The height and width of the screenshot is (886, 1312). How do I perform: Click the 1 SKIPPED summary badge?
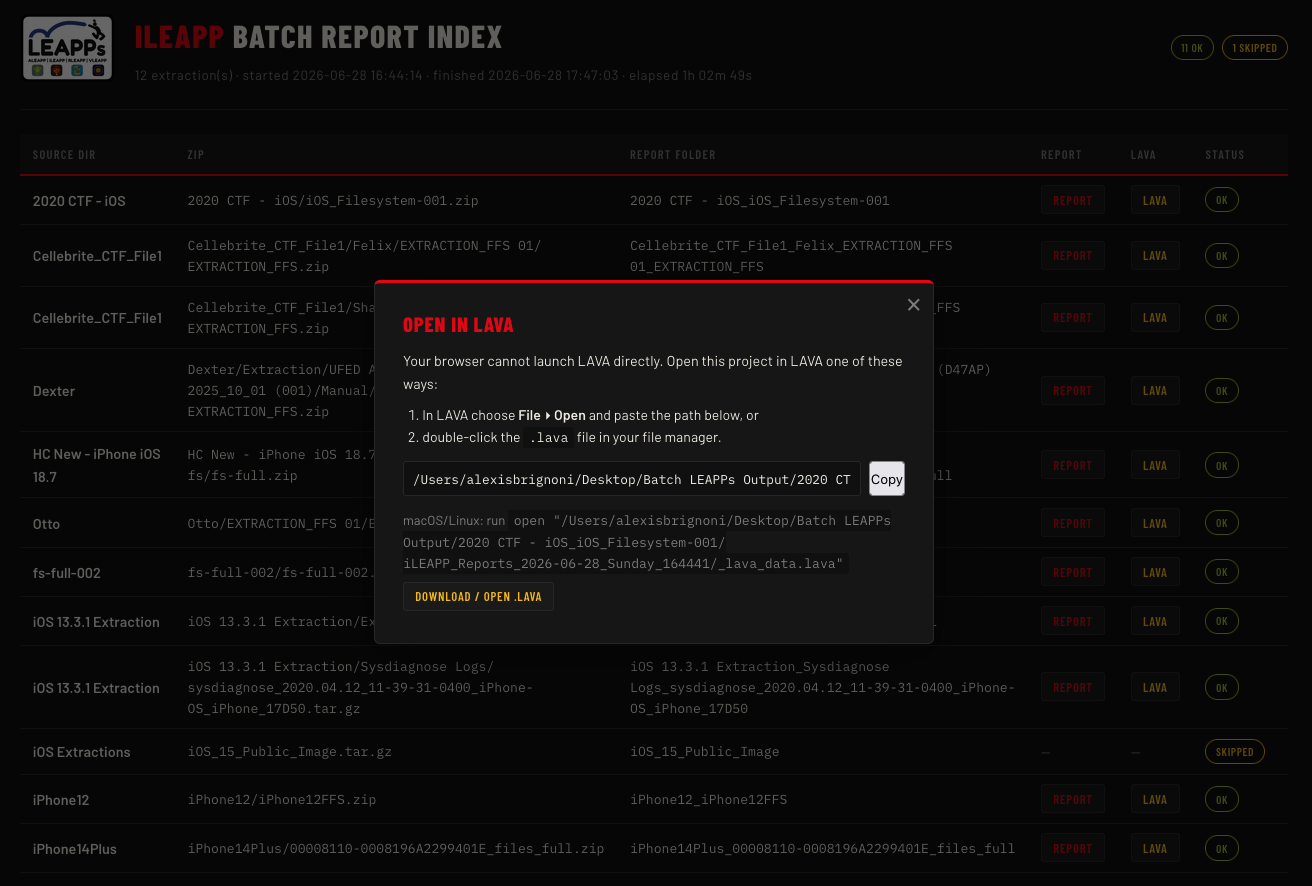[x=1254, y=47]
